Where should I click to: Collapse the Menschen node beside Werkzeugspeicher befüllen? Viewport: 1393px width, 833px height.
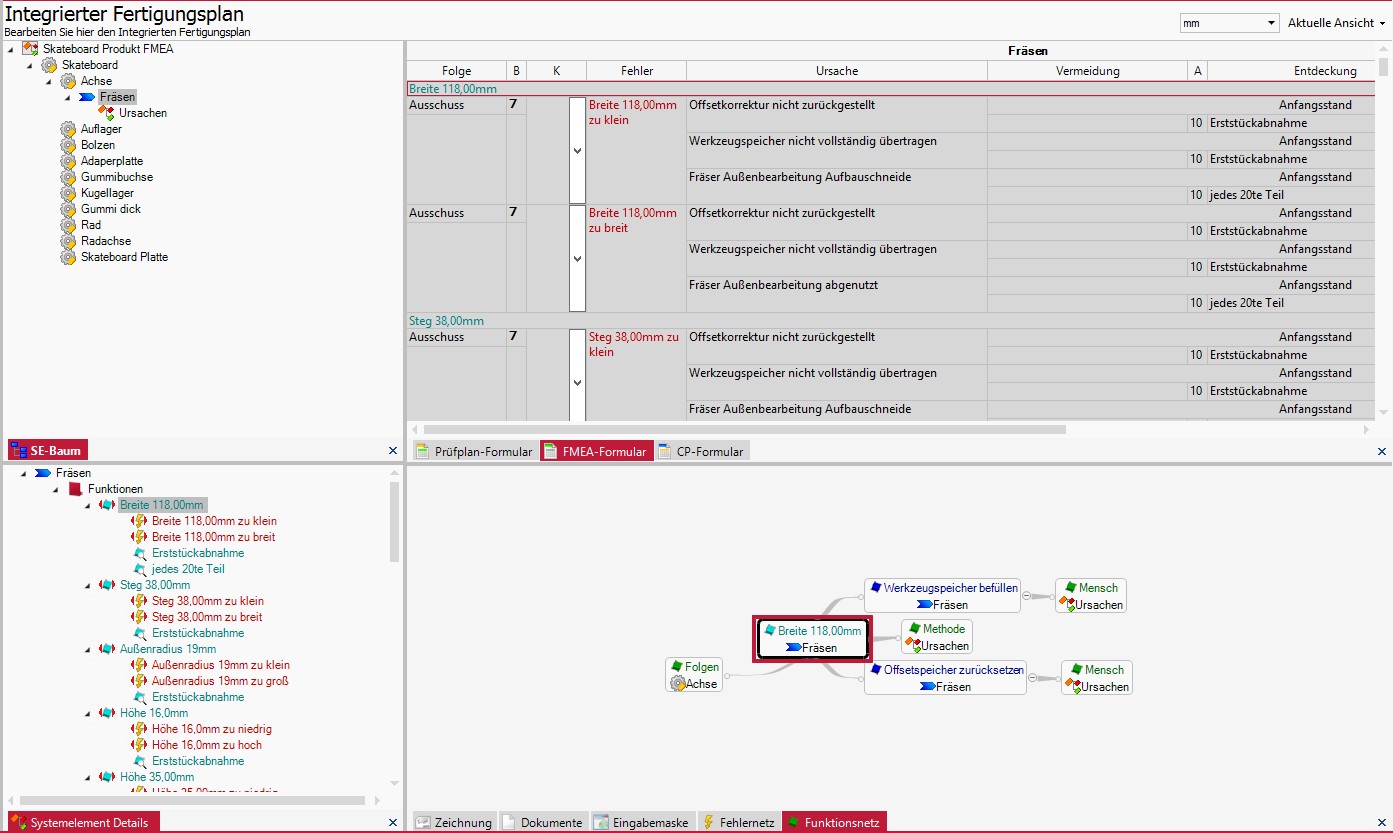(1026, 596)
